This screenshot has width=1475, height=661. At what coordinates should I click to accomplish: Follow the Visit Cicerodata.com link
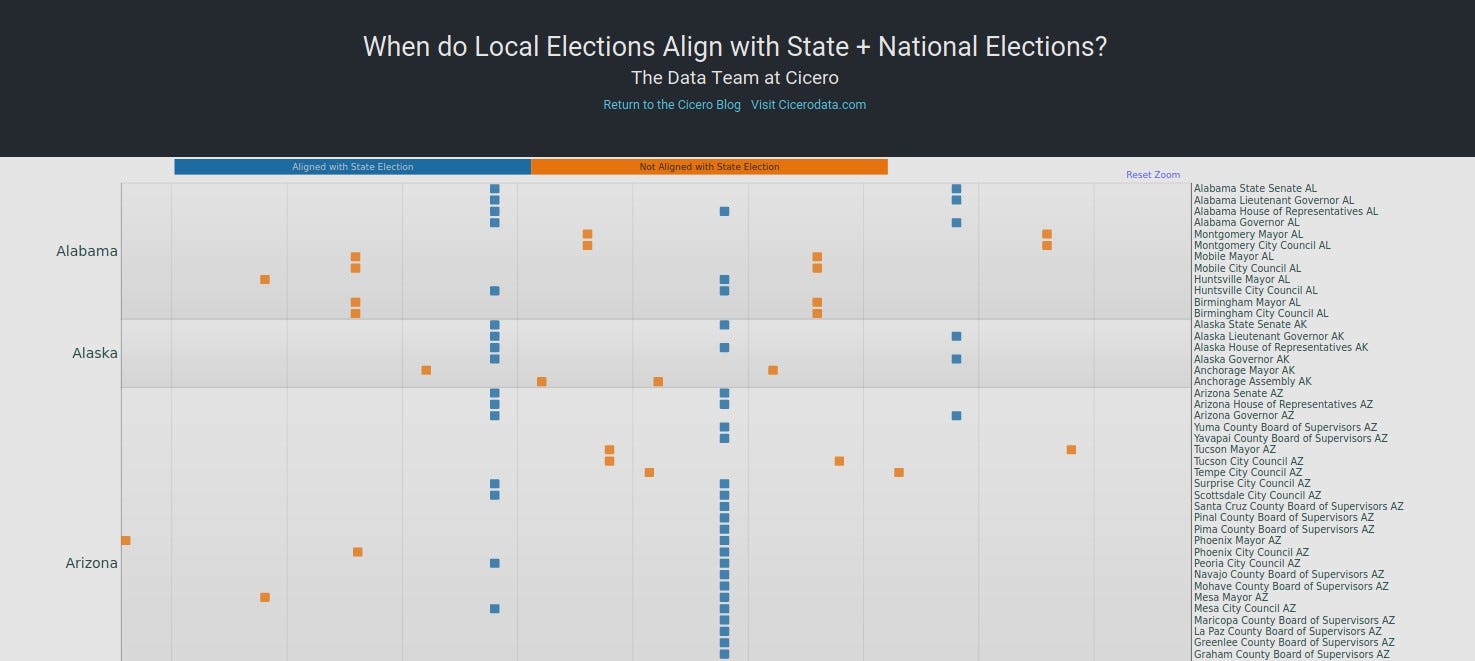pos(809,104)
